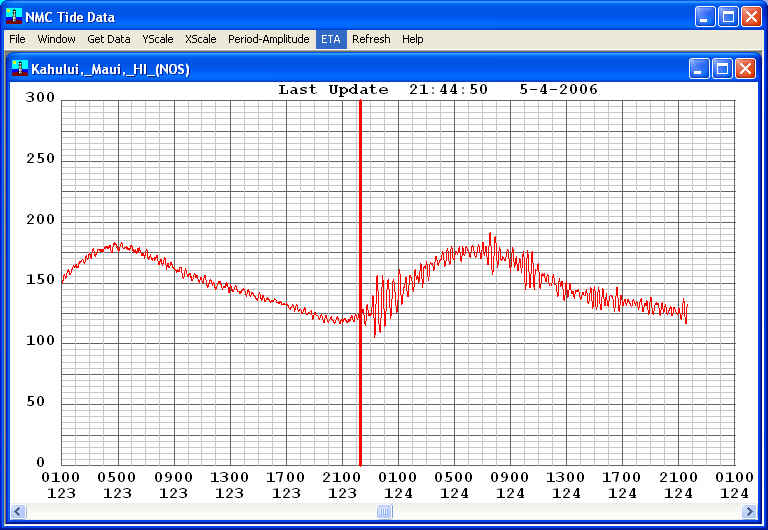Click the 5-4-2006 date text
Viewport: 768px width, 530px height.
click(x=558, y=90)
